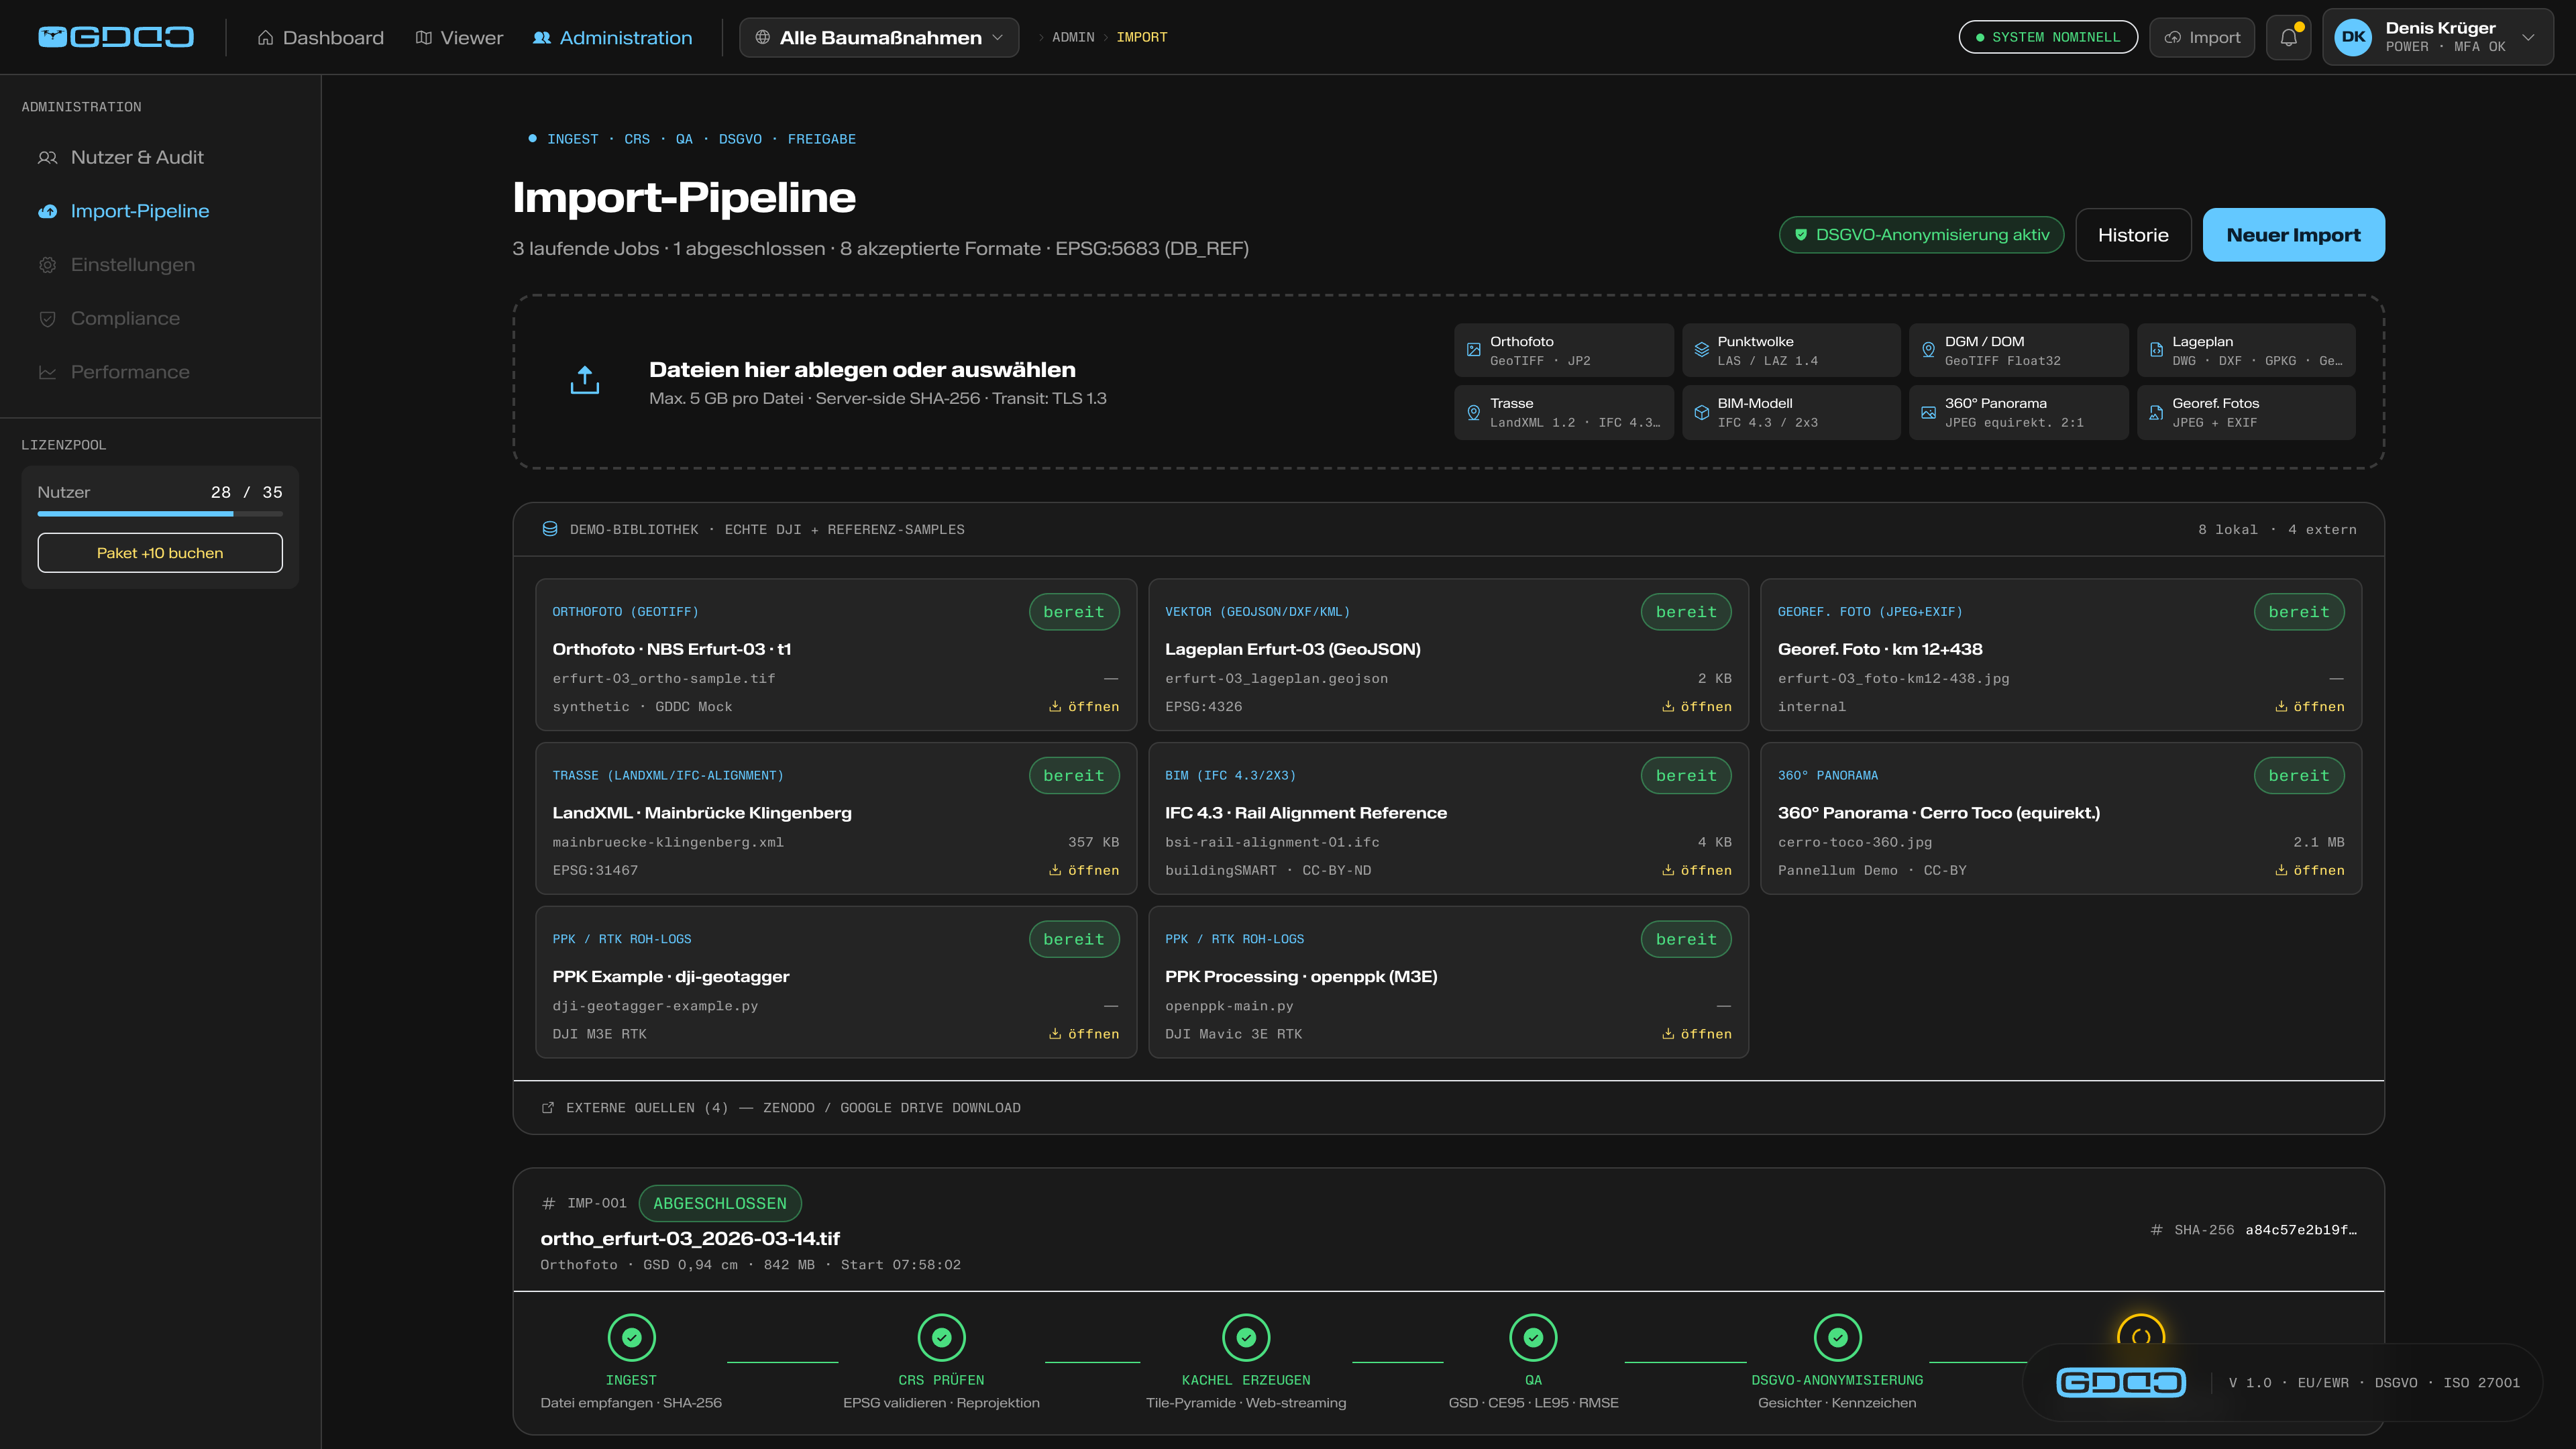Click text cerro-toco-360.jpg

[1854, 843]
